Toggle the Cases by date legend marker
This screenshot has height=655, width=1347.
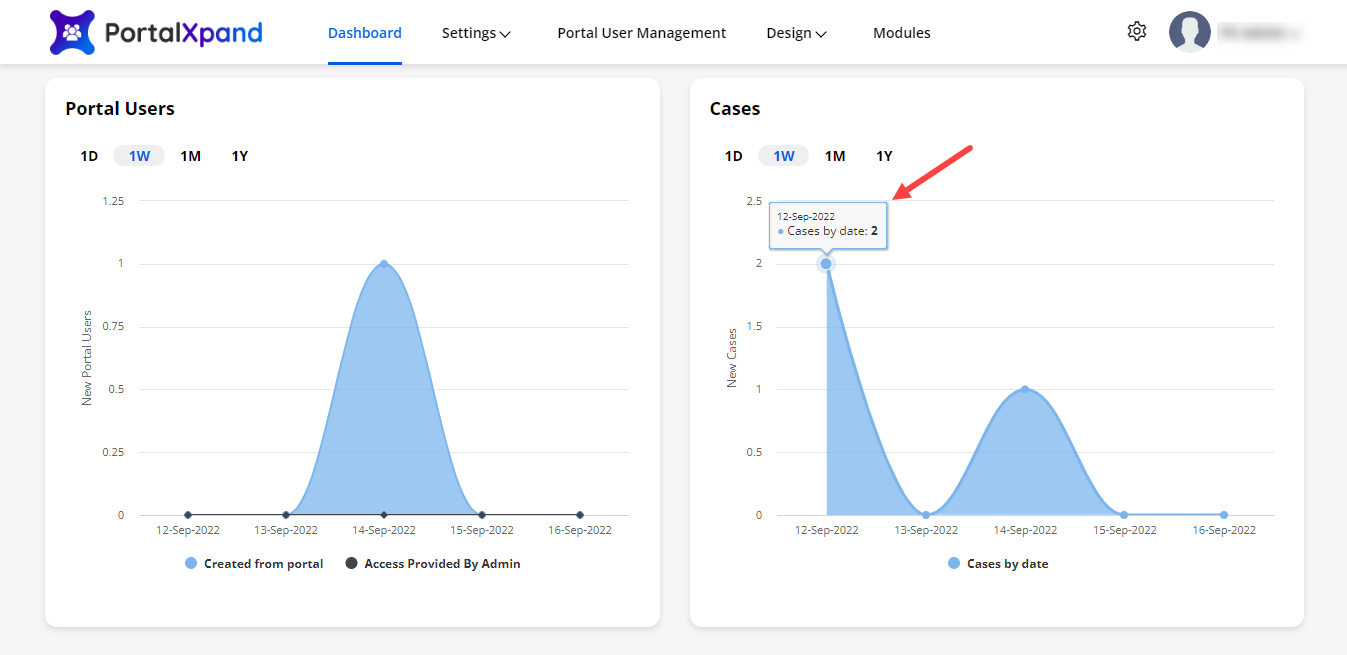(954, 564)
